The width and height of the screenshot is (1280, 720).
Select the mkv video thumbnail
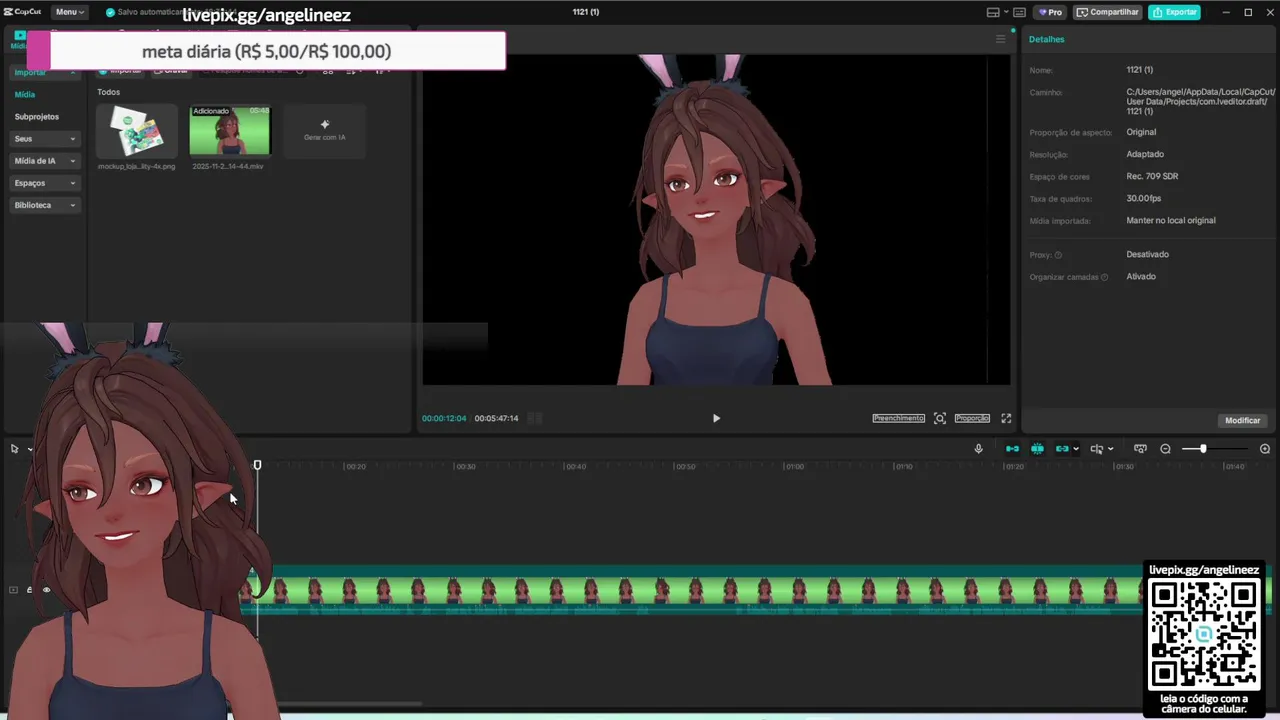coord(229,131)
